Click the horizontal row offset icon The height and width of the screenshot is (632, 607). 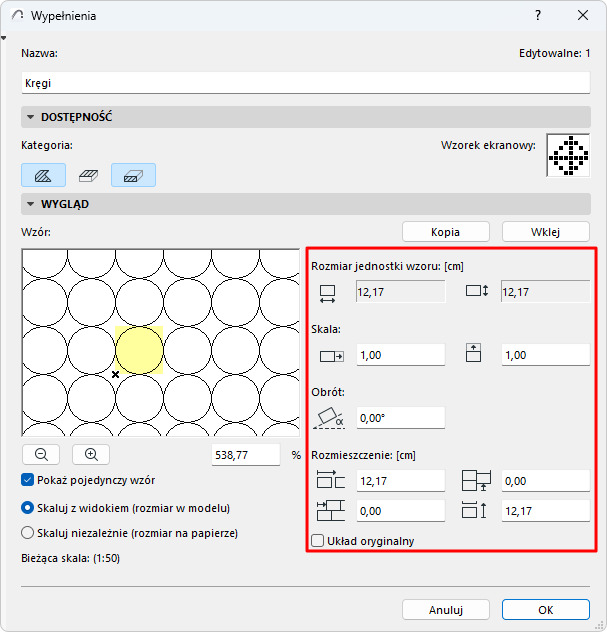pos(331,511)
